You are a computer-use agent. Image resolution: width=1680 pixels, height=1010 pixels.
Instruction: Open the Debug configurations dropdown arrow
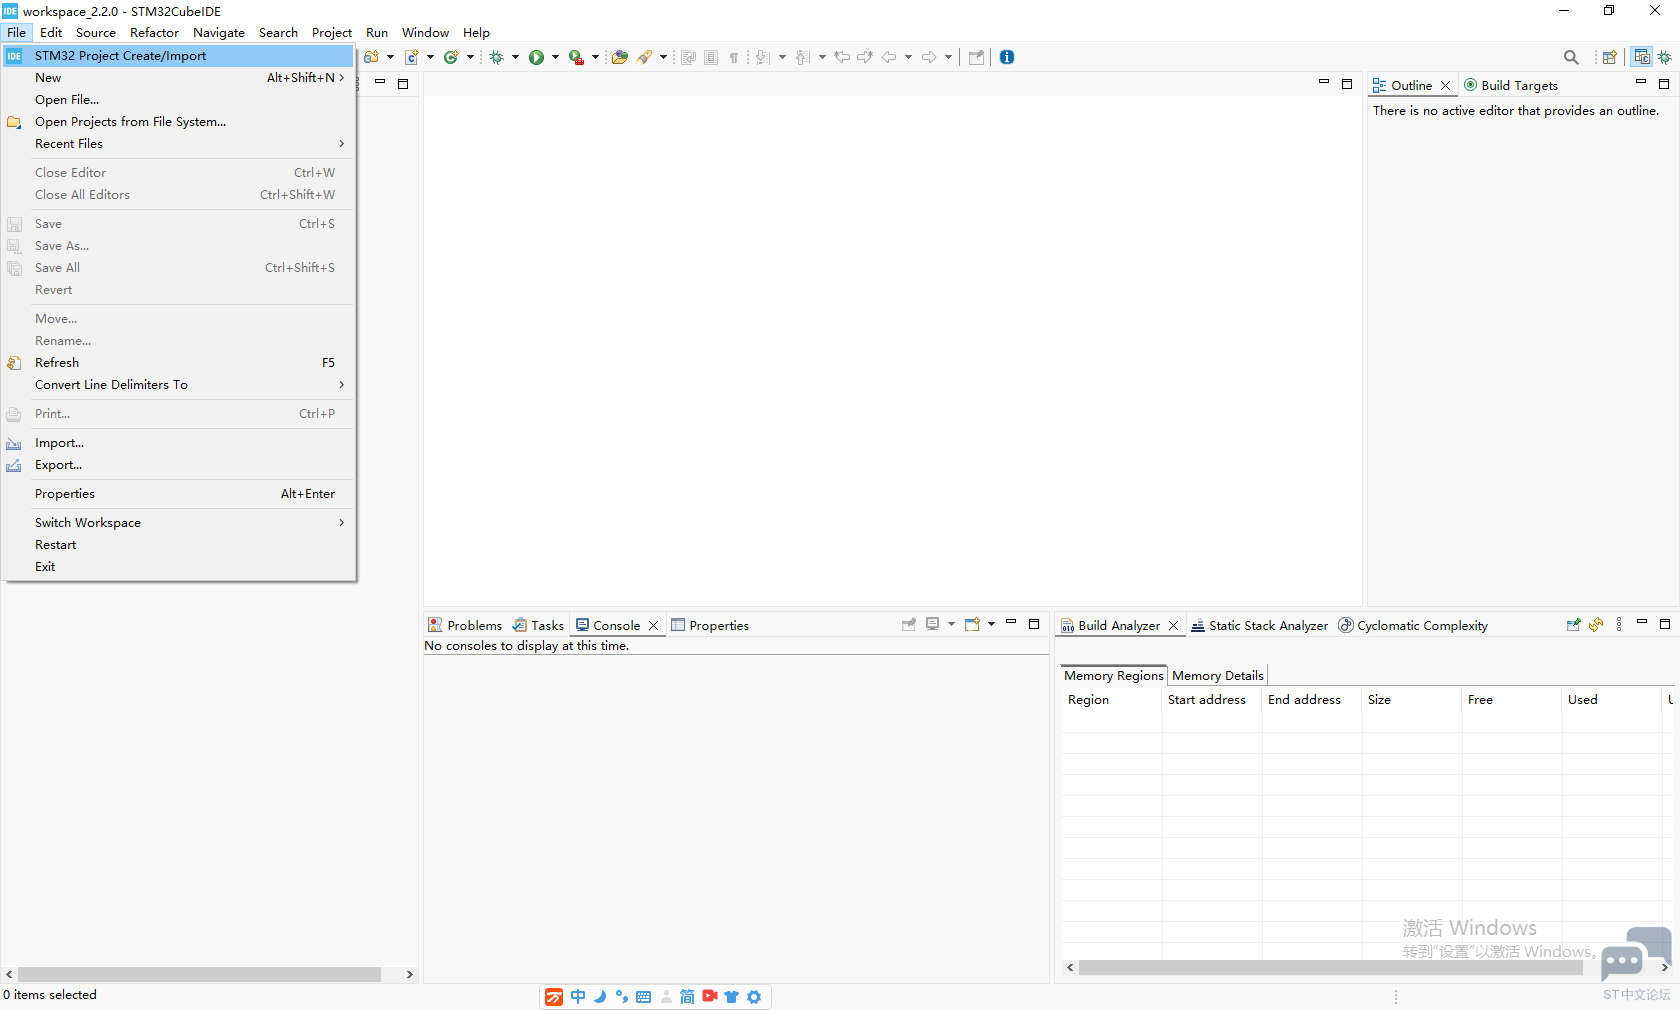point(515,57)
